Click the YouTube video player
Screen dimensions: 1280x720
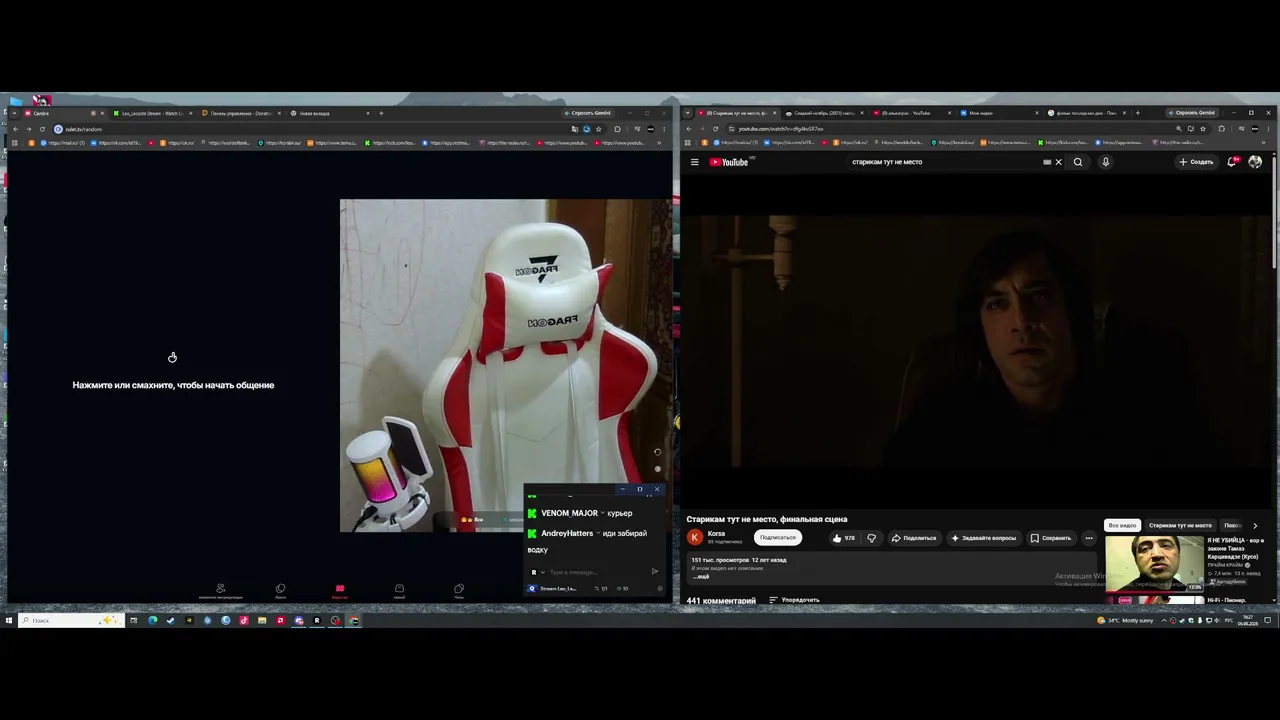click(x=975, y=340)
